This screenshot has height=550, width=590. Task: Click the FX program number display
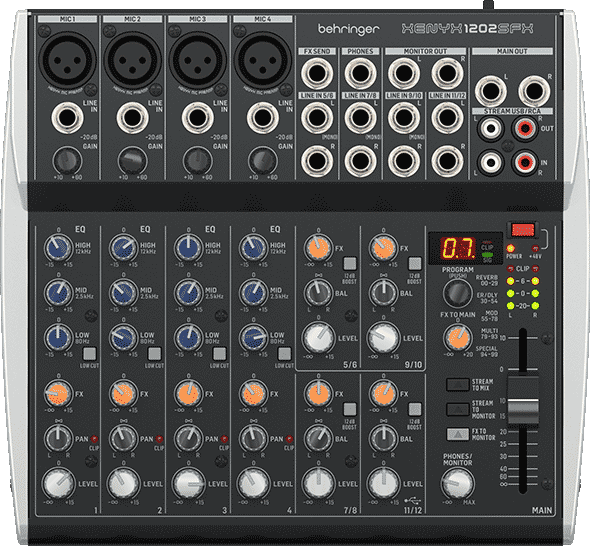[x=458, y=248]
